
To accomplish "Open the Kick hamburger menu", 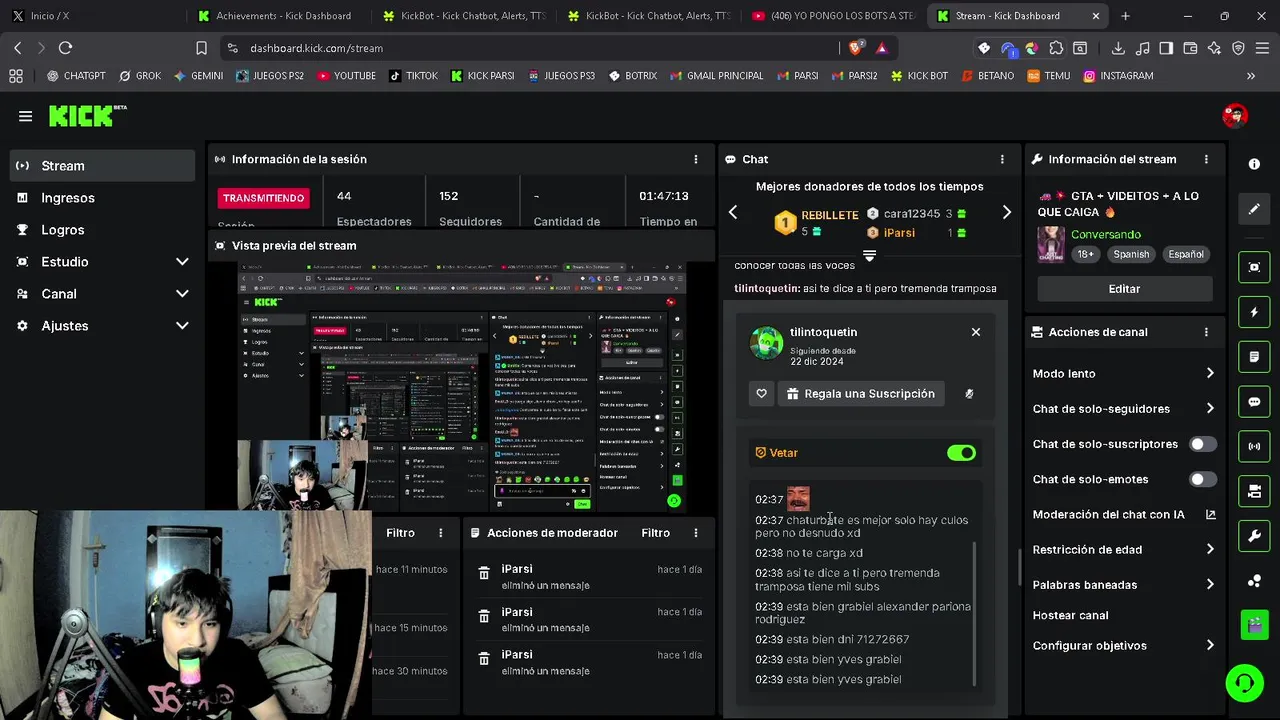I will click(x=25, y=116).
